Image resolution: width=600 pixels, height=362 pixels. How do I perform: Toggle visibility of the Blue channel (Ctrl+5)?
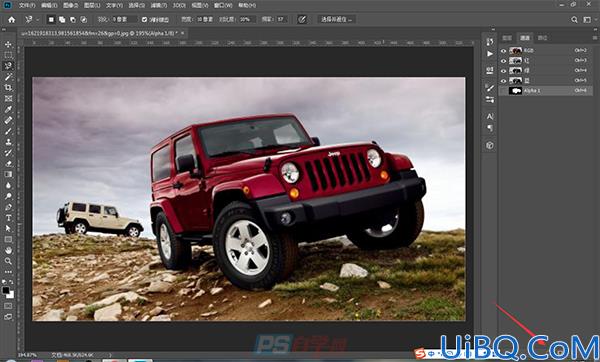pos(503,80)
